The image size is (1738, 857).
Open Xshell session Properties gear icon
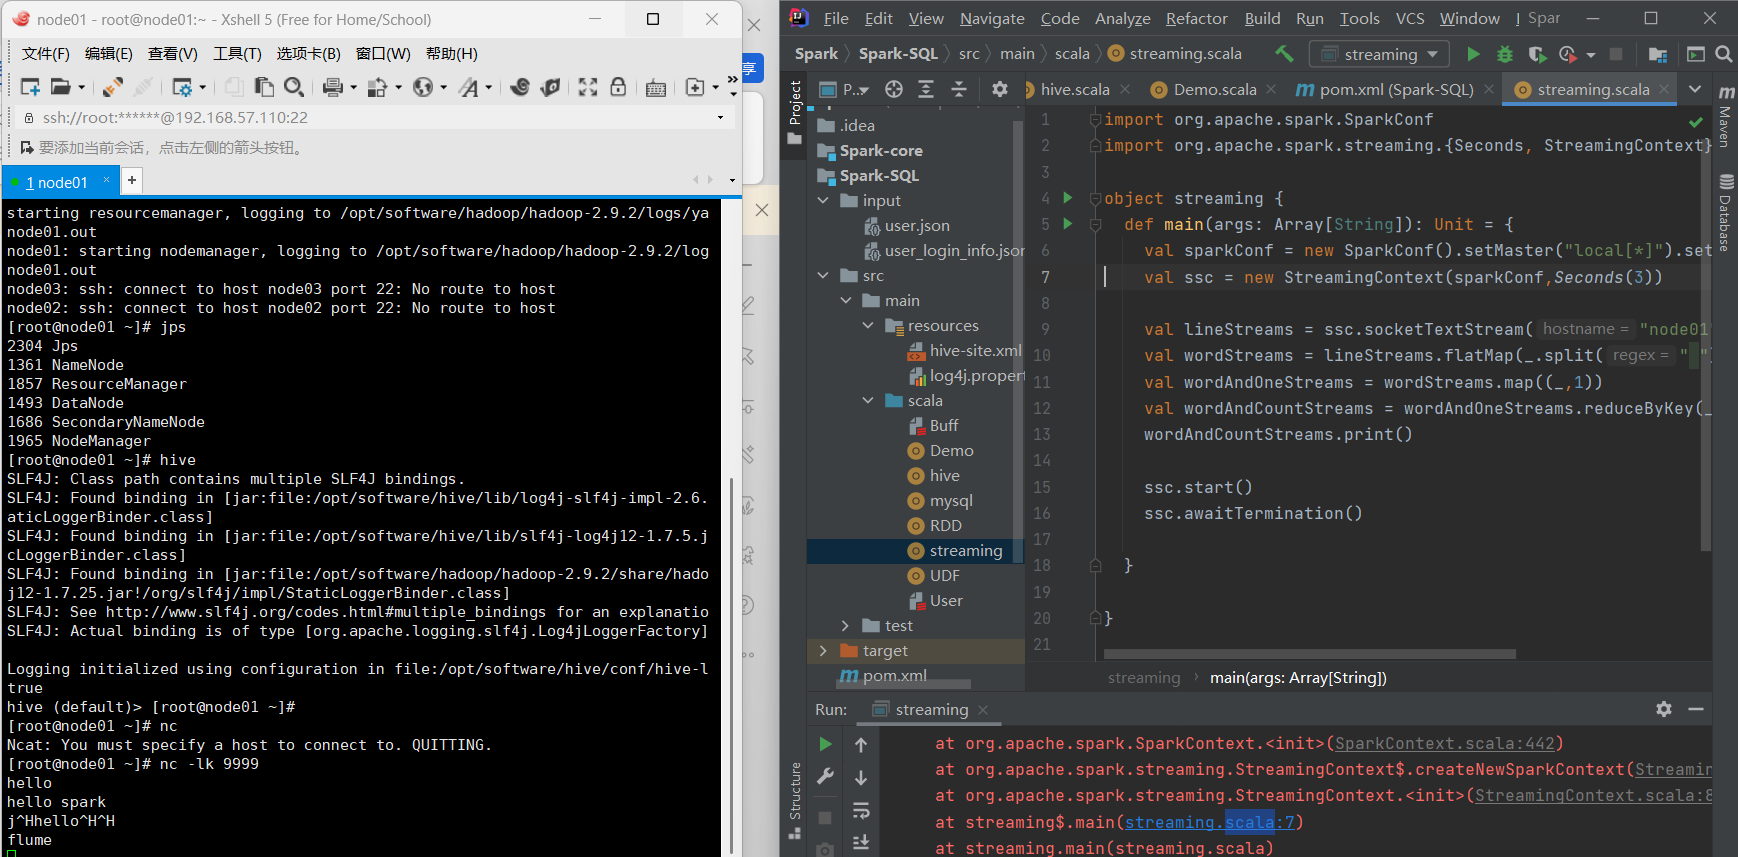pos(182,88)
